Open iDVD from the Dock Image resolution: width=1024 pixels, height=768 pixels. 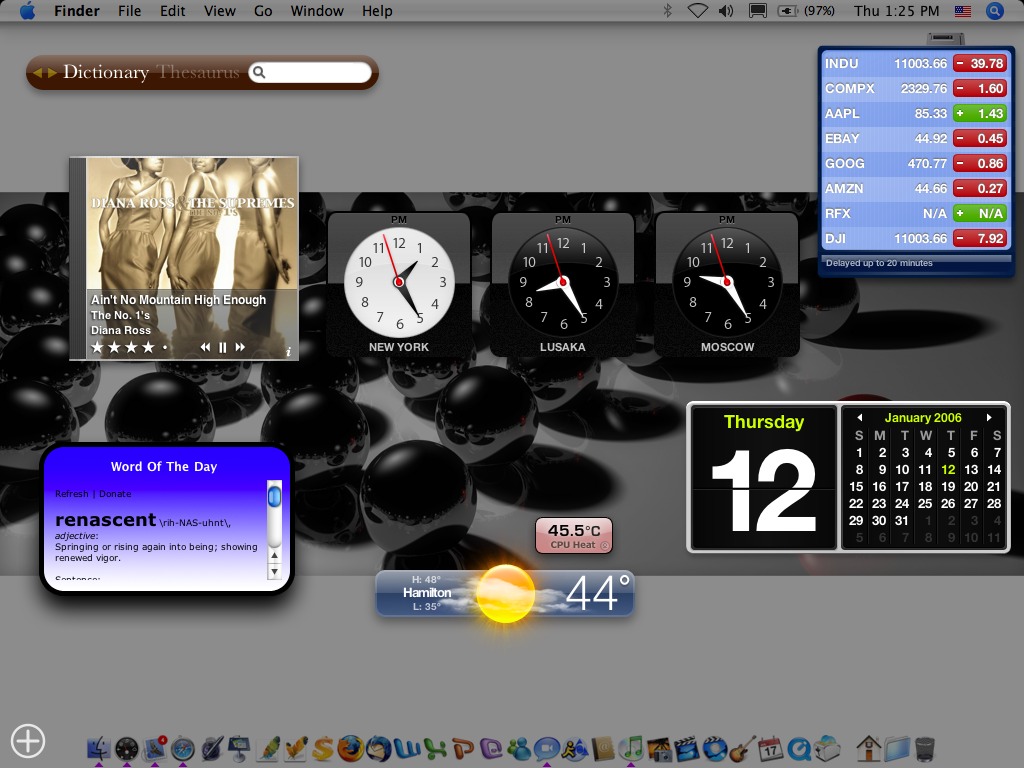click(714, 748)
